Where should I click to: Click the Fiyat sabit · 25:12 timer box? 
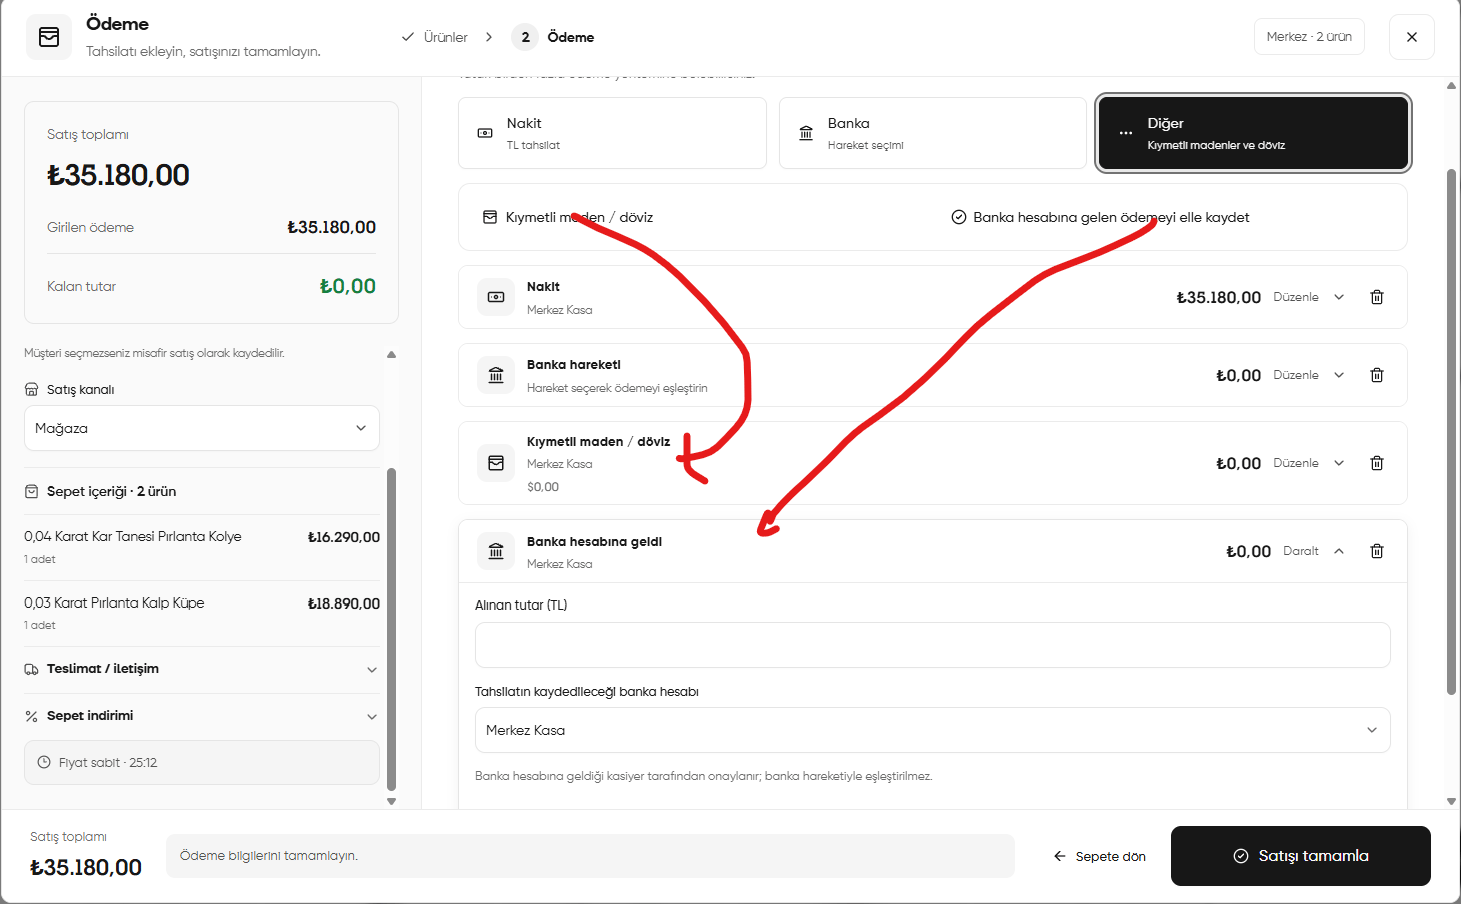[x=202, y=762]
